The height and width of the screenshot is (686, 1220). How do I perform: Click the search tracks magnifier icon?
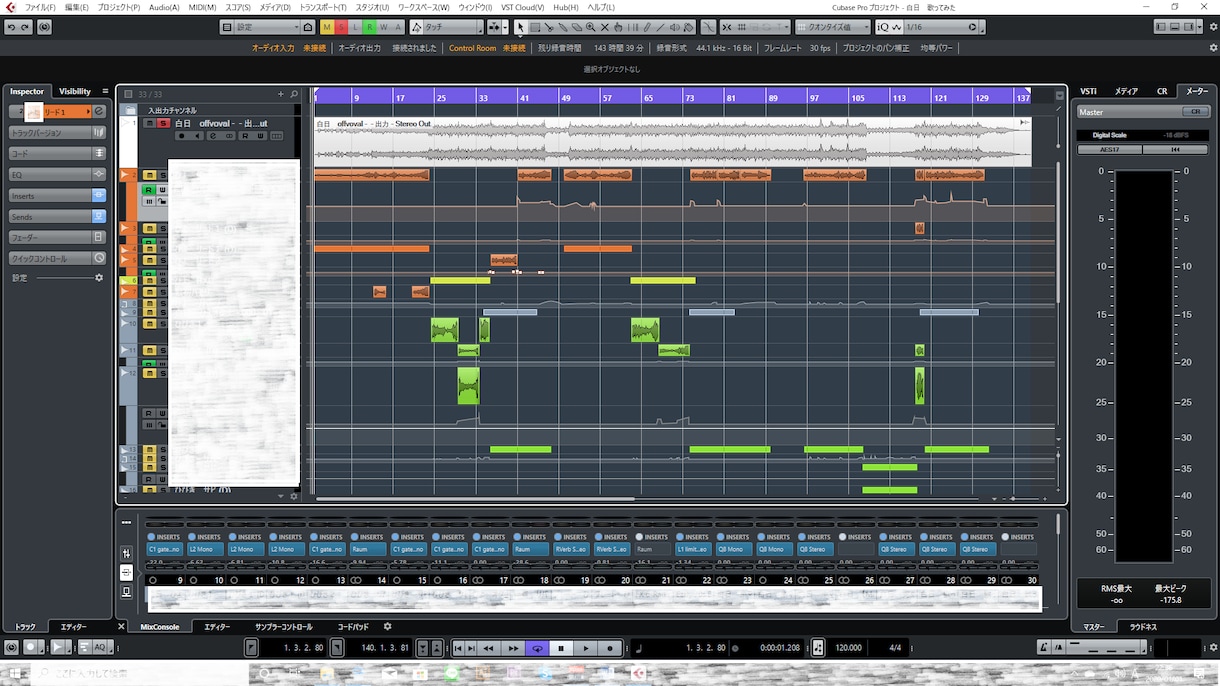tap(294, 94)
